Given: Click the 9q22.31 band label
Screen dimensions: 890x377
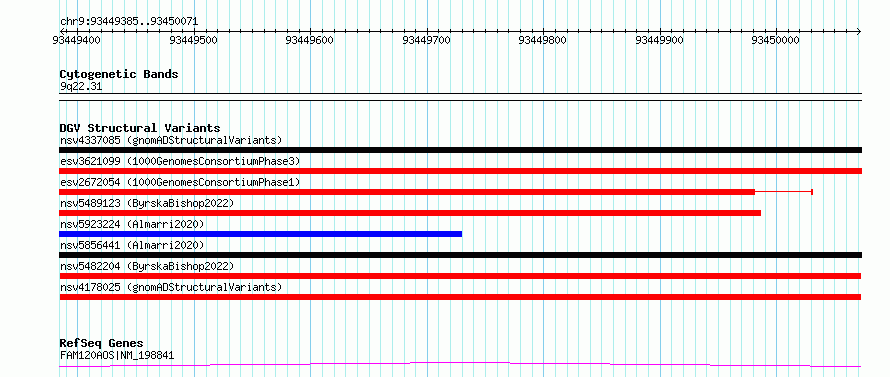Looking at the screenshot, I should click(x=81, y=87).
